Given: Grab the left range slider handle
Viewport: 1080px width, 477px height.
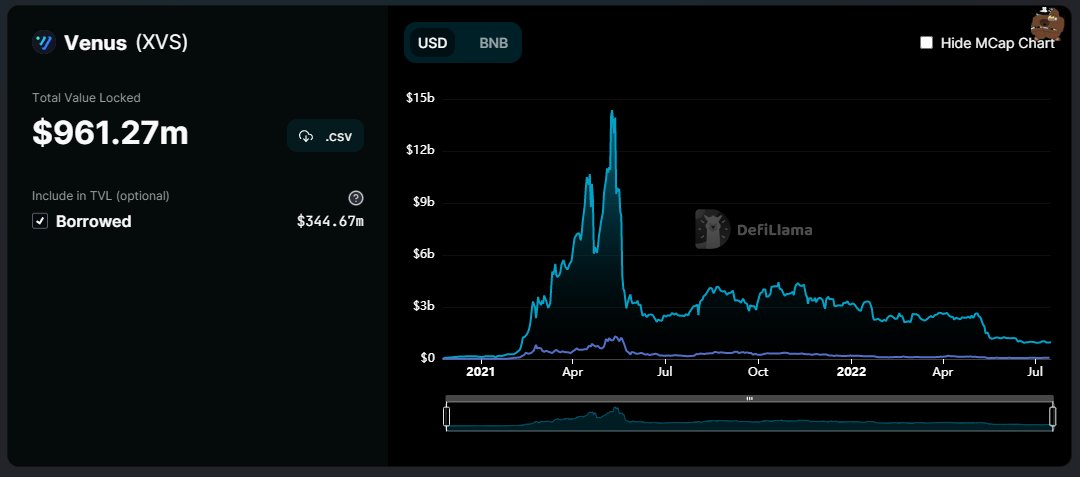Looking at the screenshot, I should tap(446, 416).
